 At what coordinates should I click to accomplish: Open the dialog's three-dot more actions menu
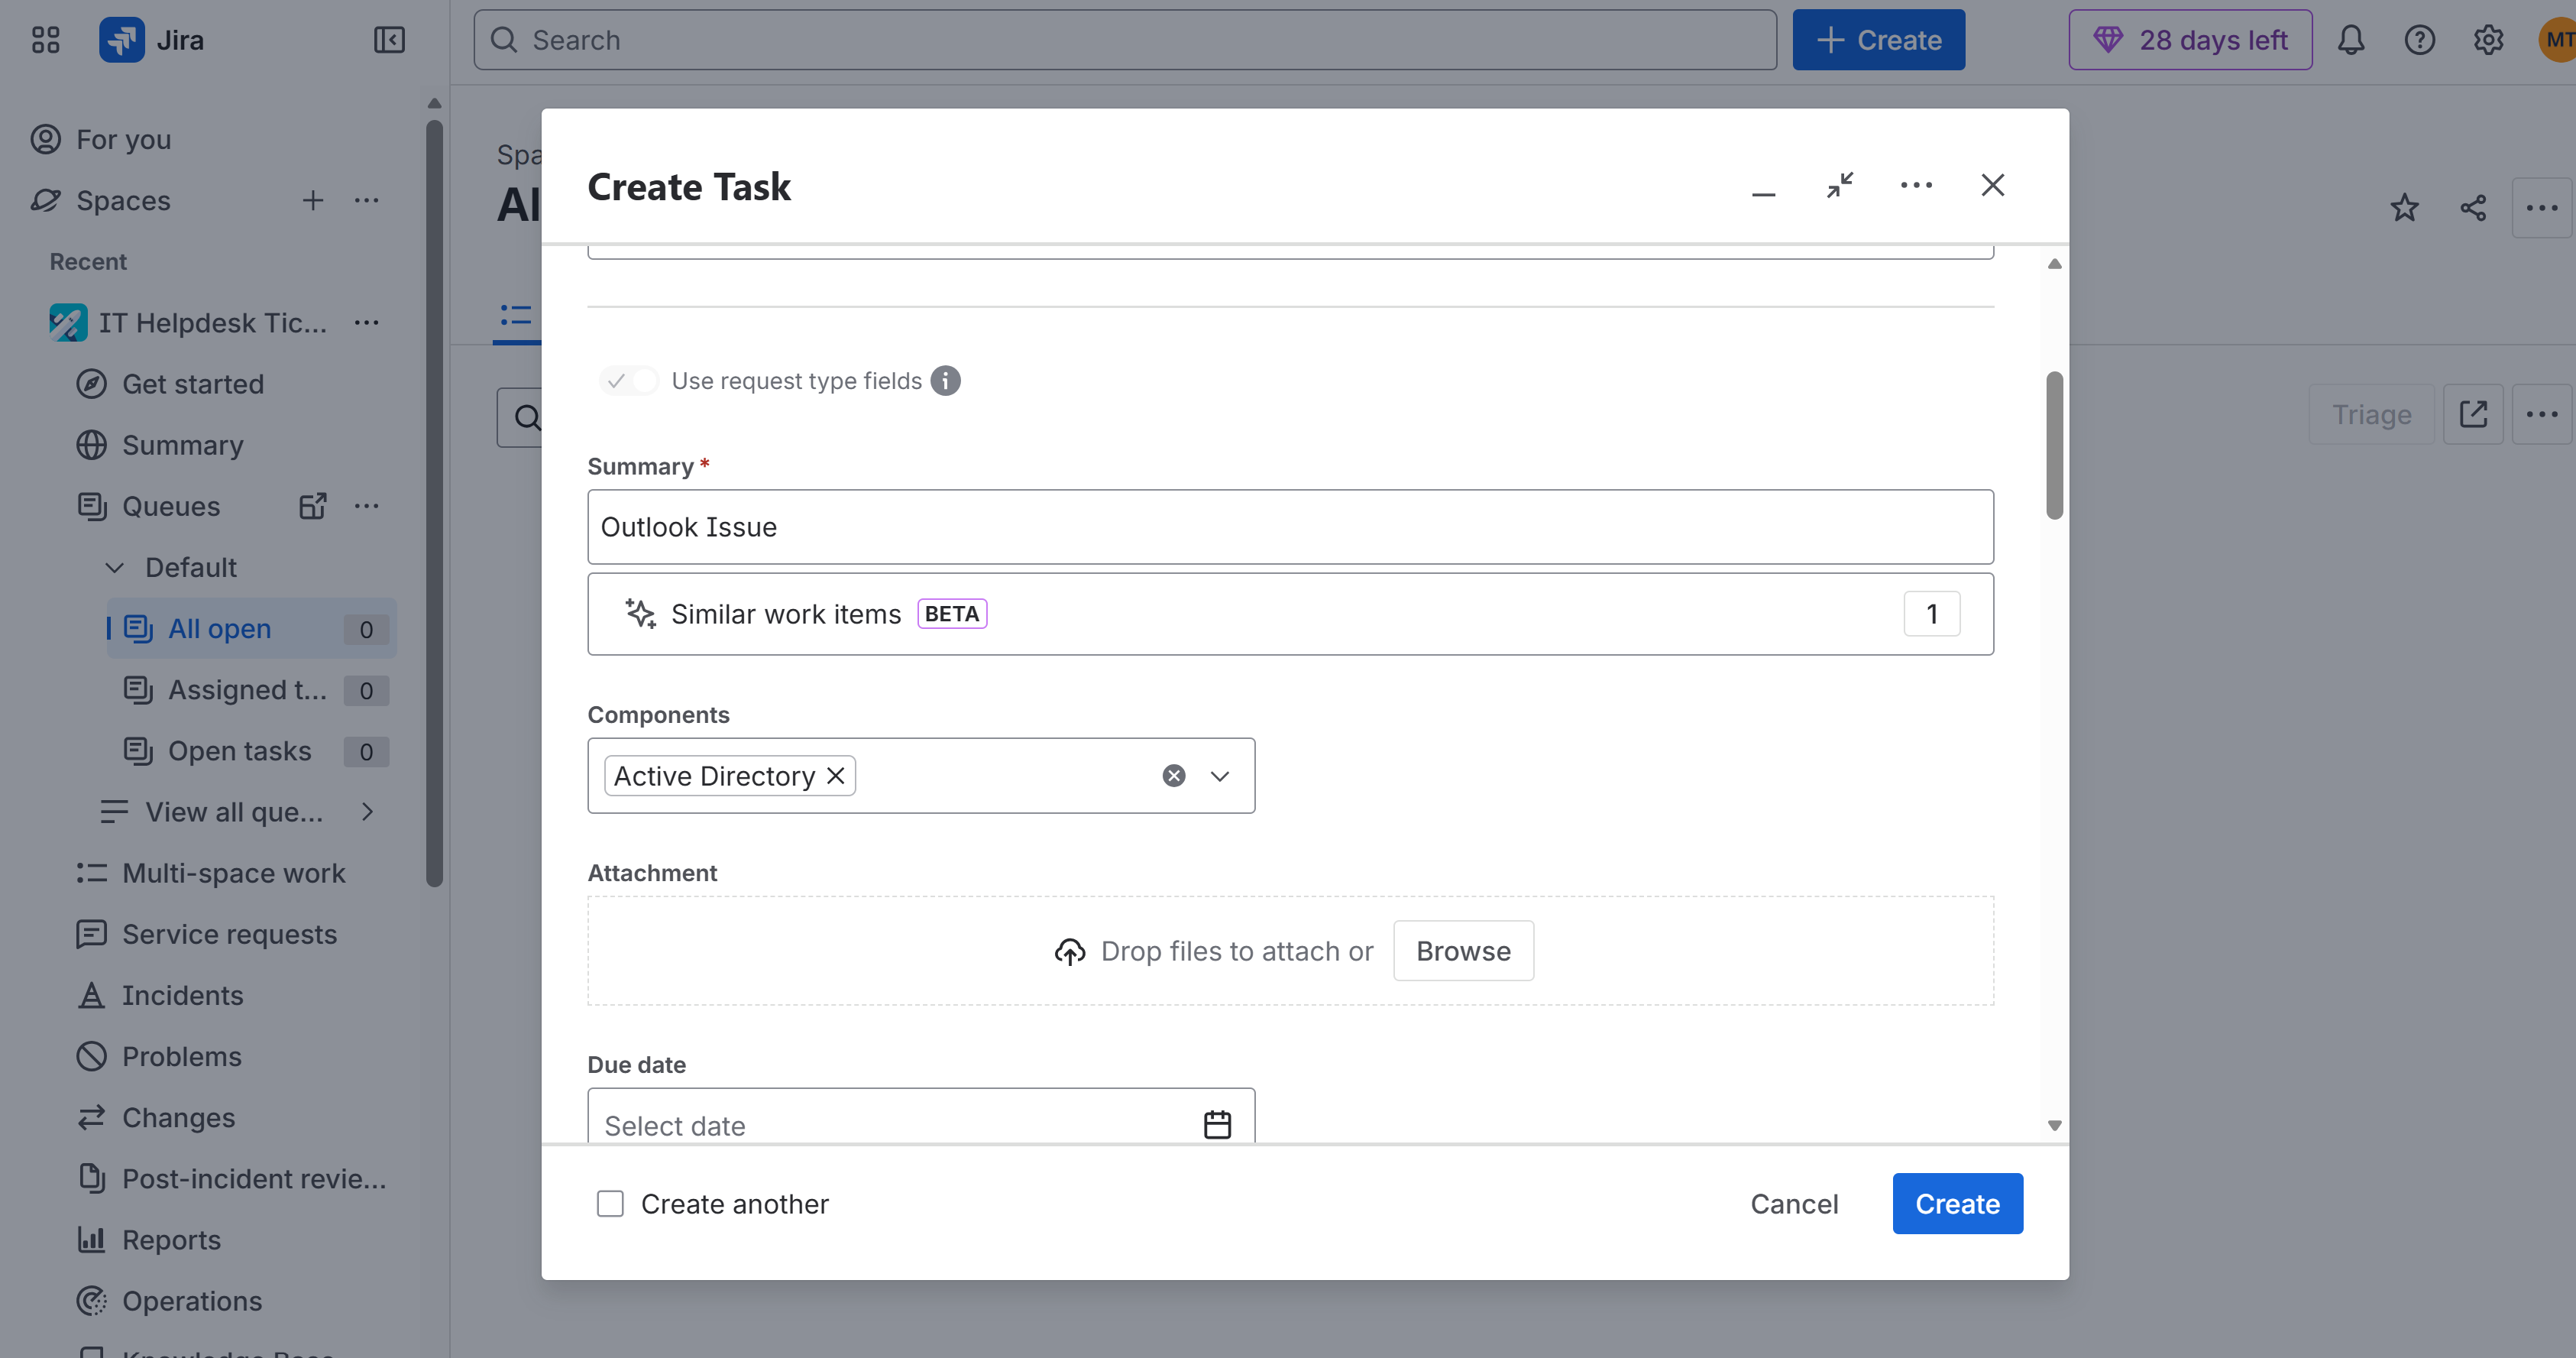[x=1916, y=185]
